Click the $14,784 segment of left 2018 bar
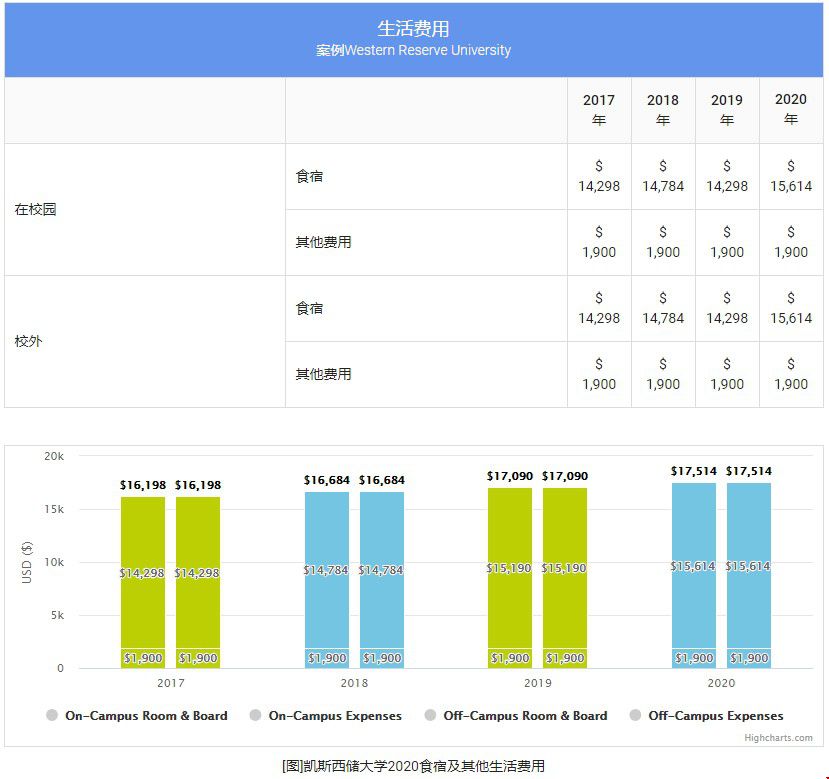The height and width of the screenshot is (779, 829). pyautogui.click(x=327, y=570)
